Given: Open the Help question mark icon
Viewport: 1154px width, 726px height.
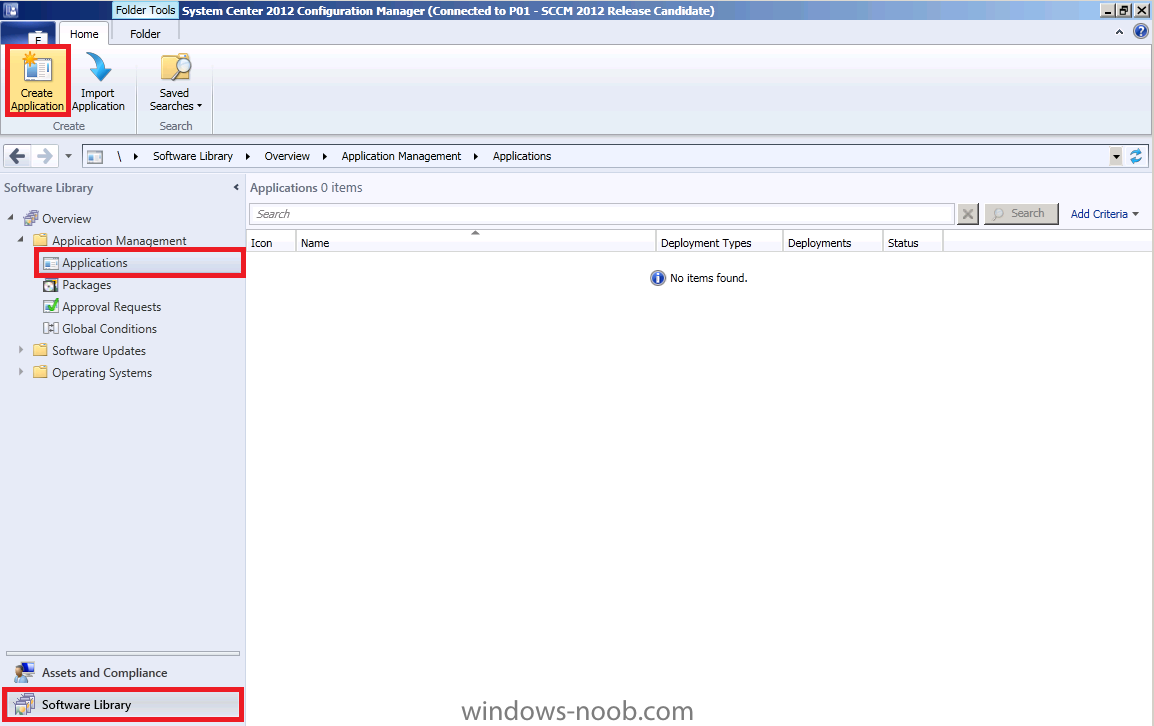Looking at the screenshot, I should click(1140, 31).
